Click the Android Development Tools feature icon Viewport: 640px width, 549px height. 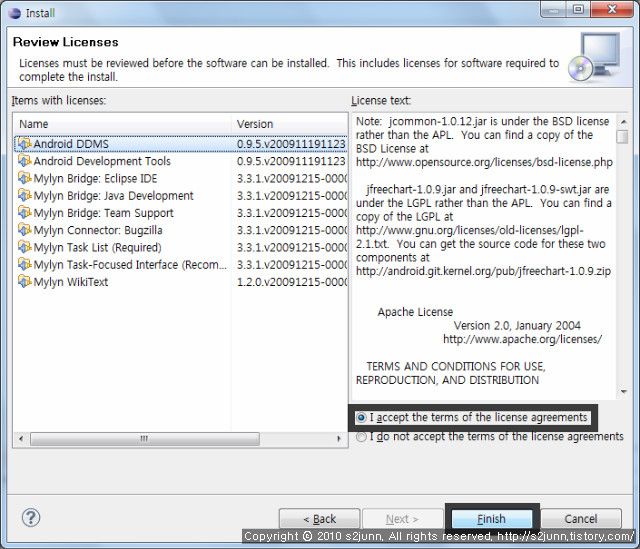24,161
